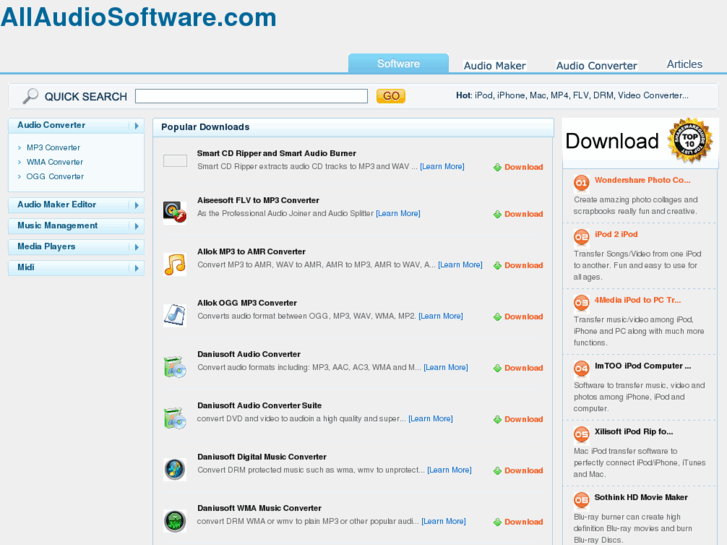The image size is (727, 545).
Task: Open the Smart CD Ripper and Smart Audio Burner title
Action: 276,154
